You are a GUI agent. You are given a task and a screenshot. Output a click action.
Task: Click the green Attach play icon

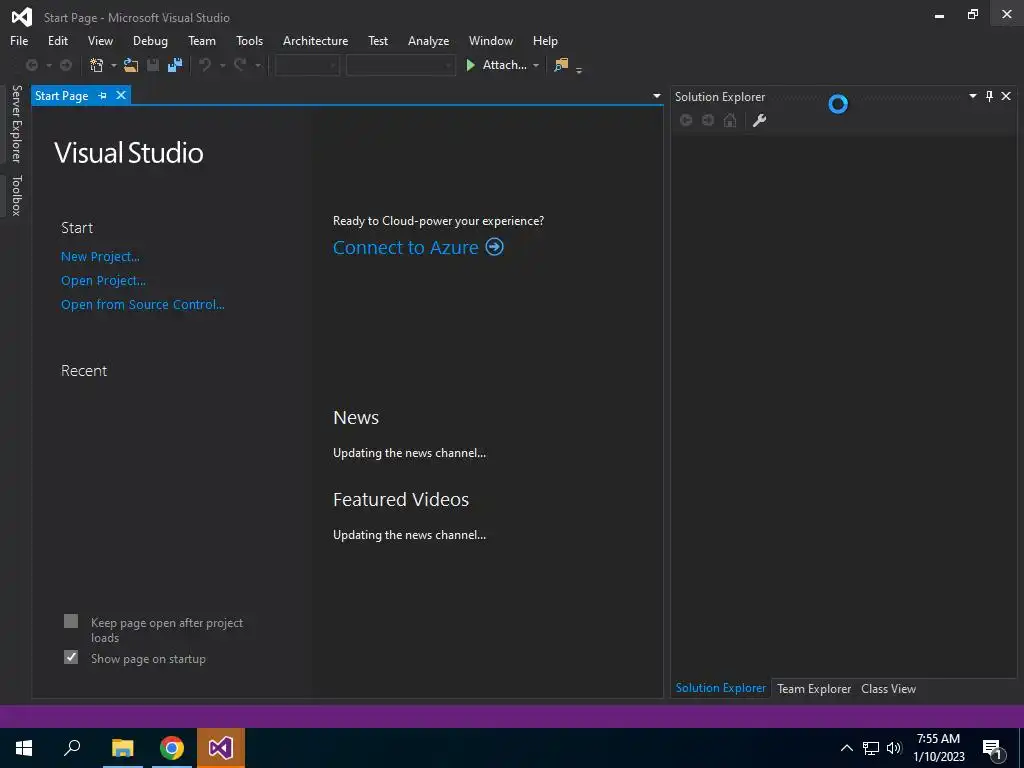(x=470, y=65)
